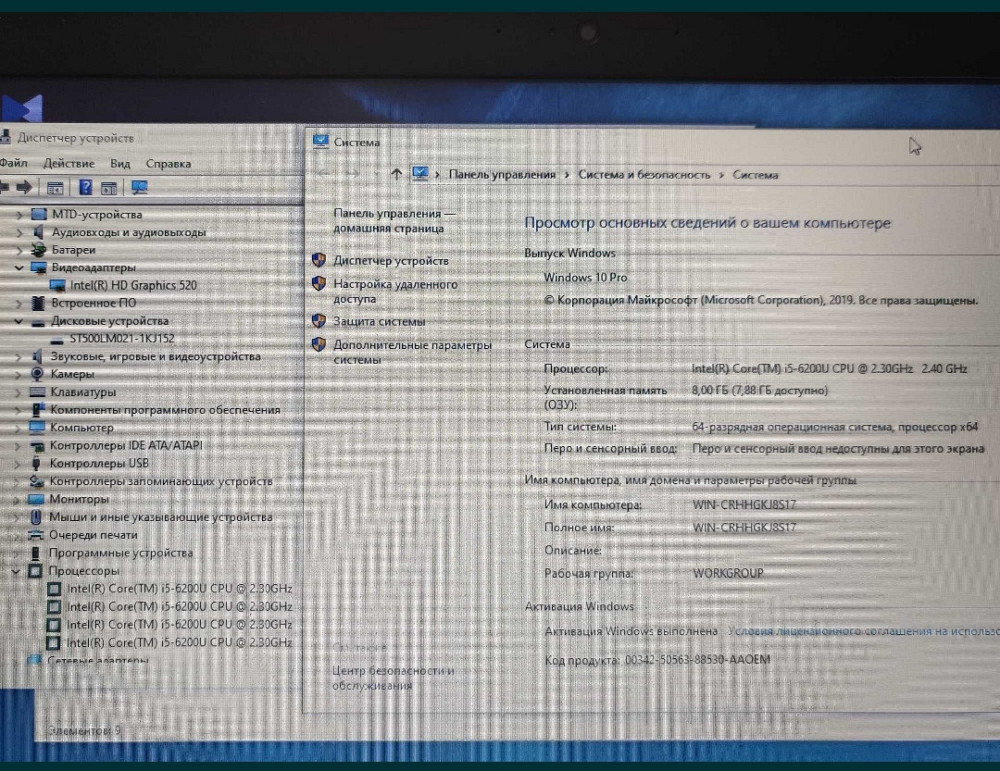The width and height of the screenshot is (1000, 771).
Task: Select the ST500LM021-1KJ152 disk drive
Action: (x=121, y=338)
